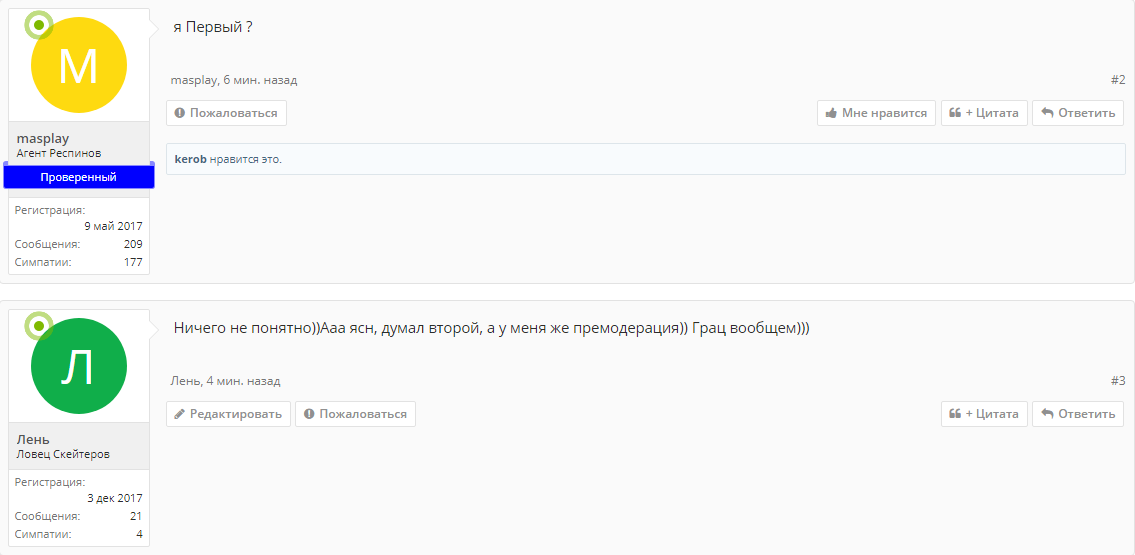Open masplay username link in sidebar

43,138
